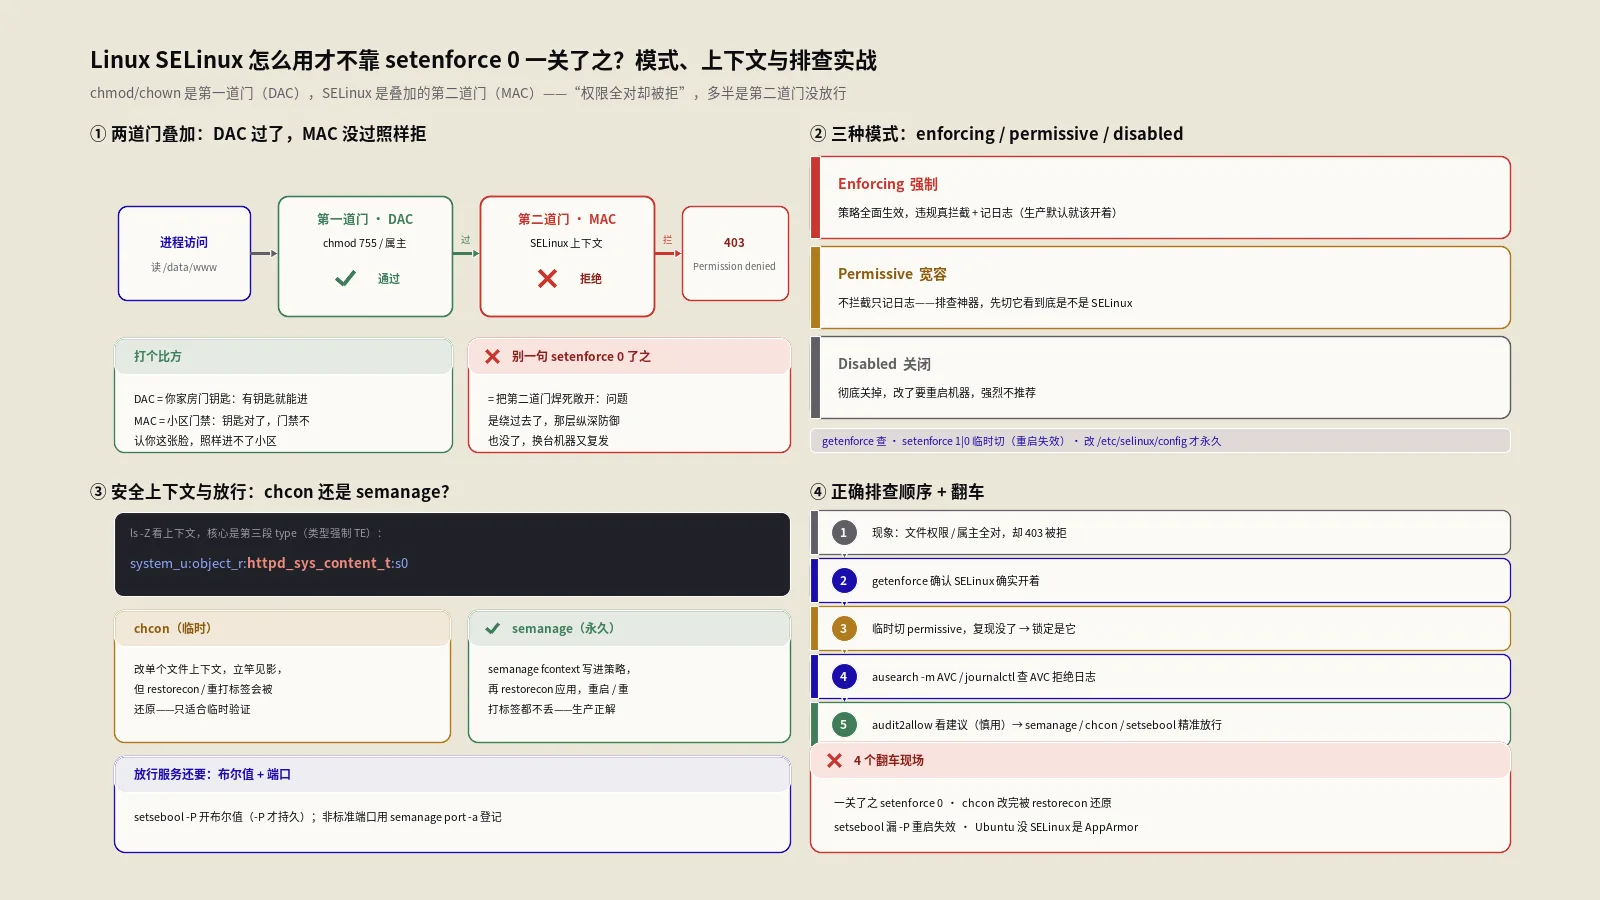
Task: Click 彻底关掉 description under Disabled
Action: 936,393
